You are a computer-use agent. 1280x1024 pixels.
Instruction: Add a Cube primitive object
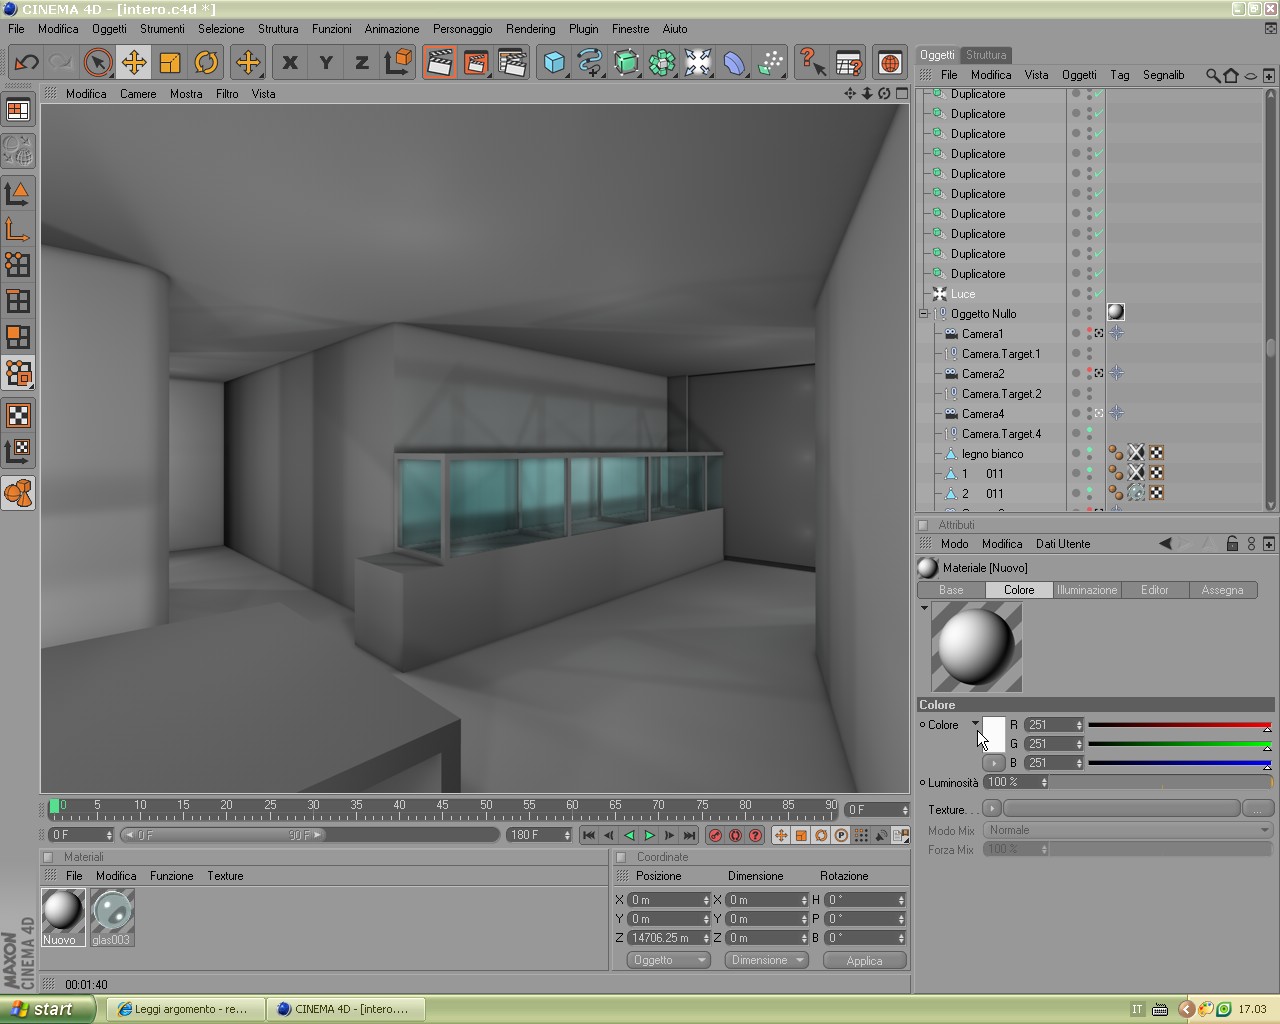pyautogui.click(x=554, y=62)
